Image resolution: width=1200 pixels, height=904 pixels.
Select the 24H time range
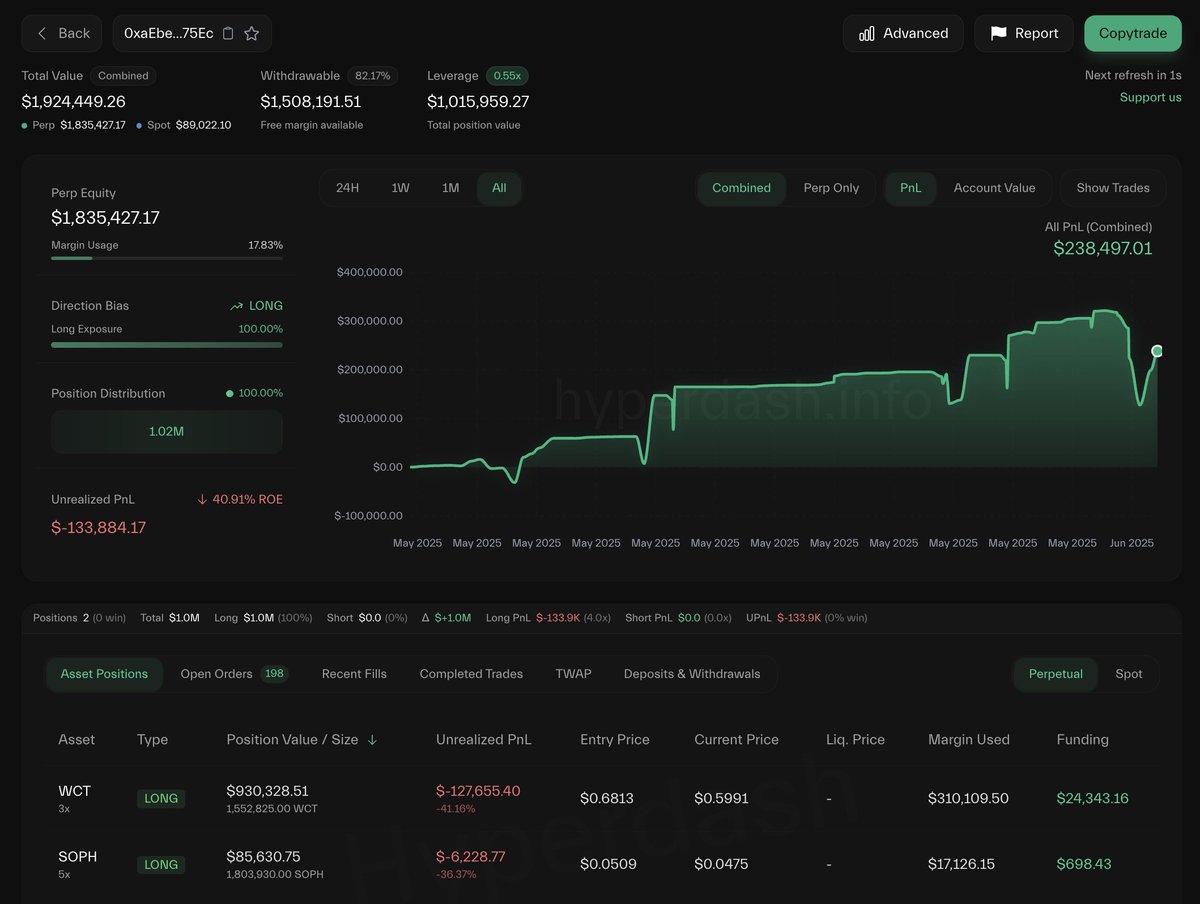tap(347, 188)
